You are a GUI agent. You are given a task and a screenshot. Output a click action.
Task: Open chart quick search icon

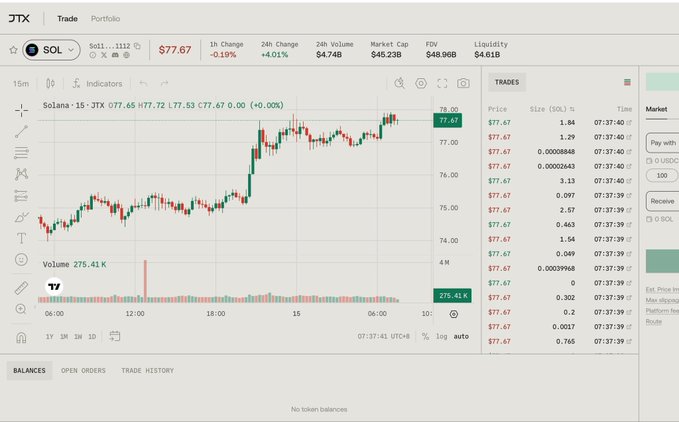click(x=400, y=83)
